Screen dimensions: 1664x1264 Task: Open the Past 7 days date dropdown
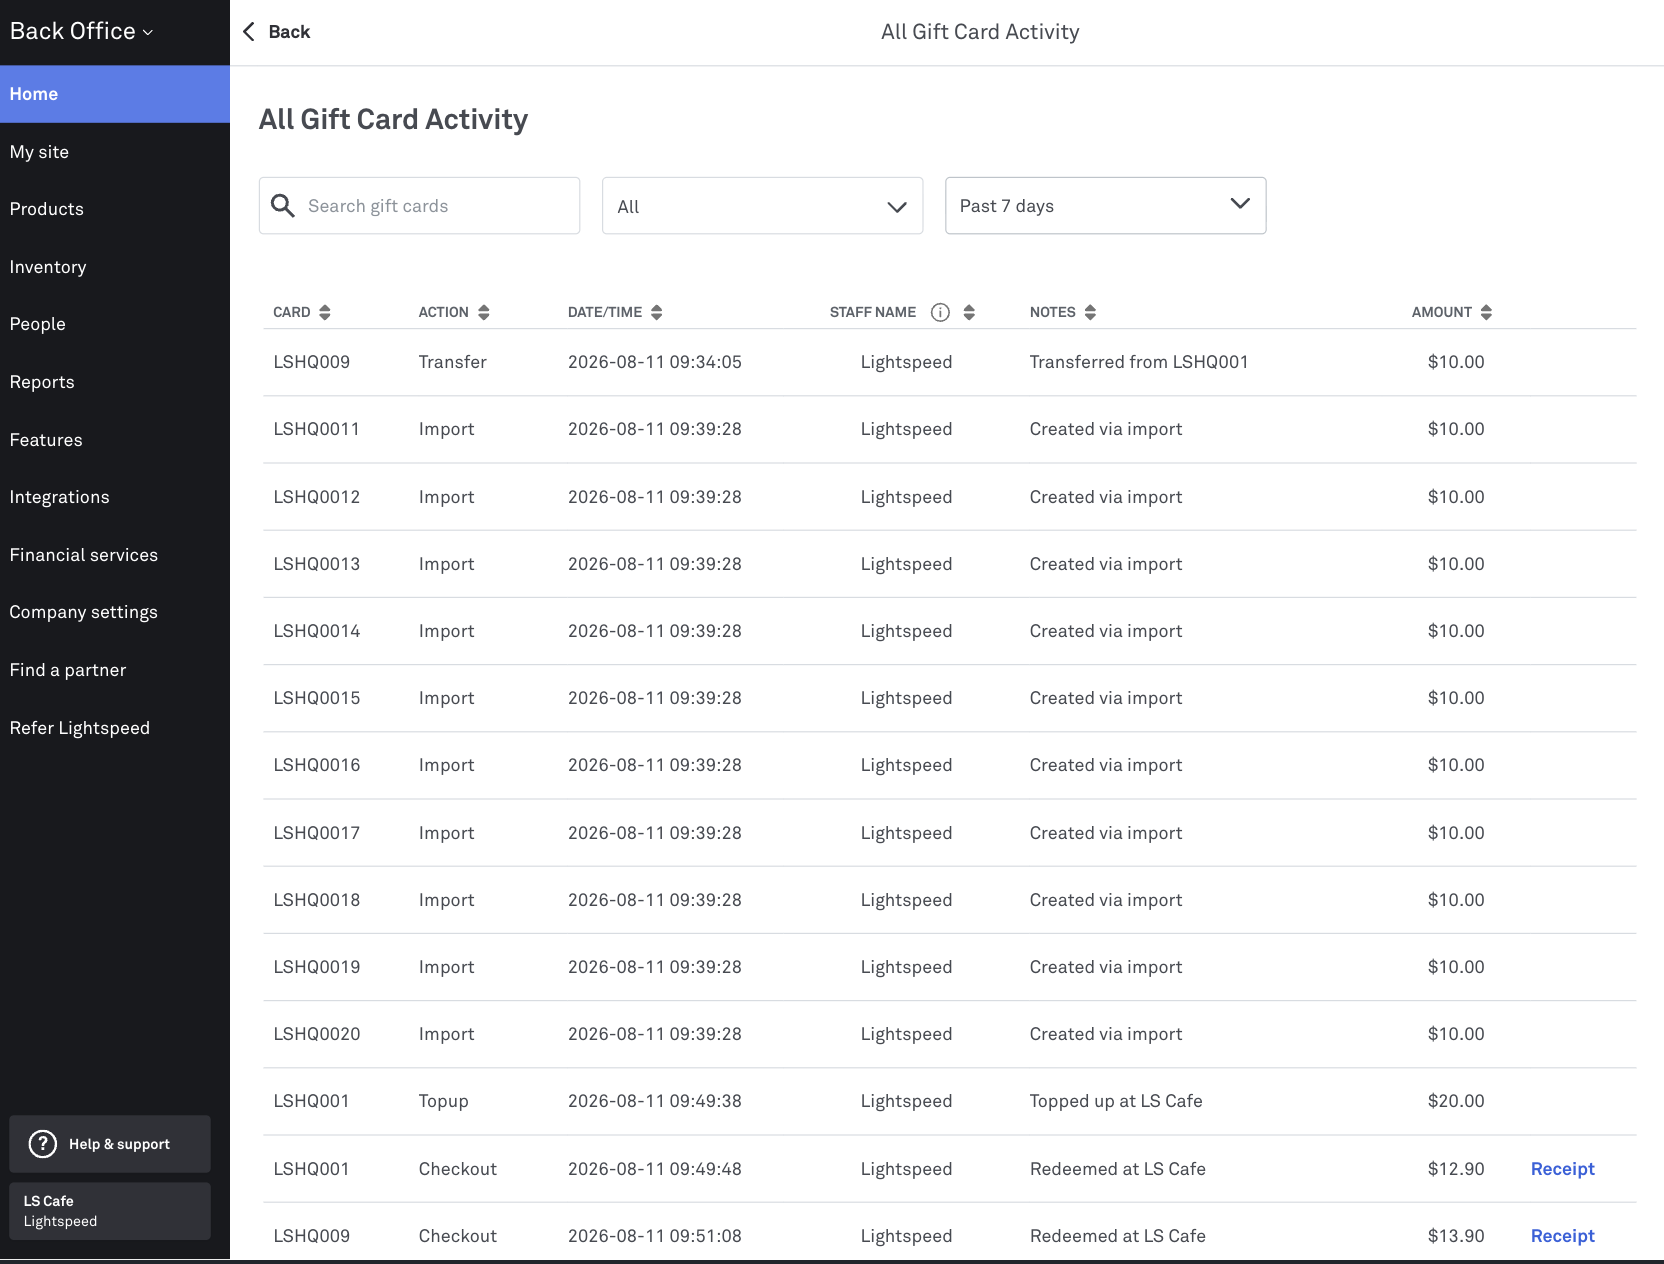pos(1106,206)
